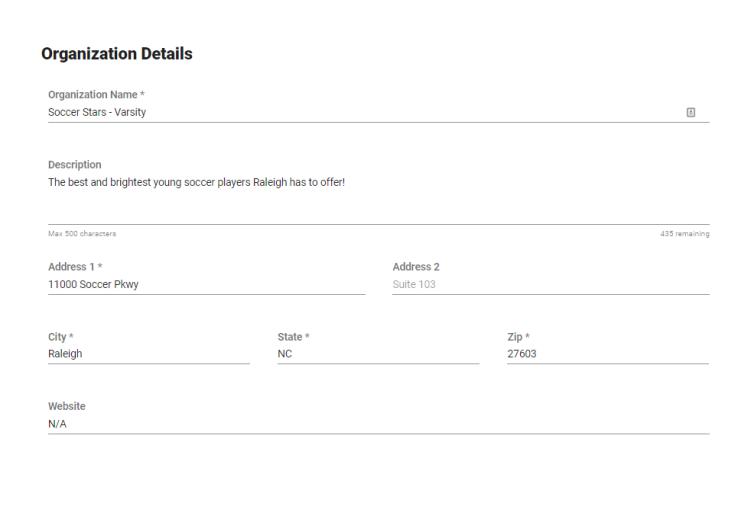751x509 pixels.
Task: Click the Website label
Action: click(67, 406)
